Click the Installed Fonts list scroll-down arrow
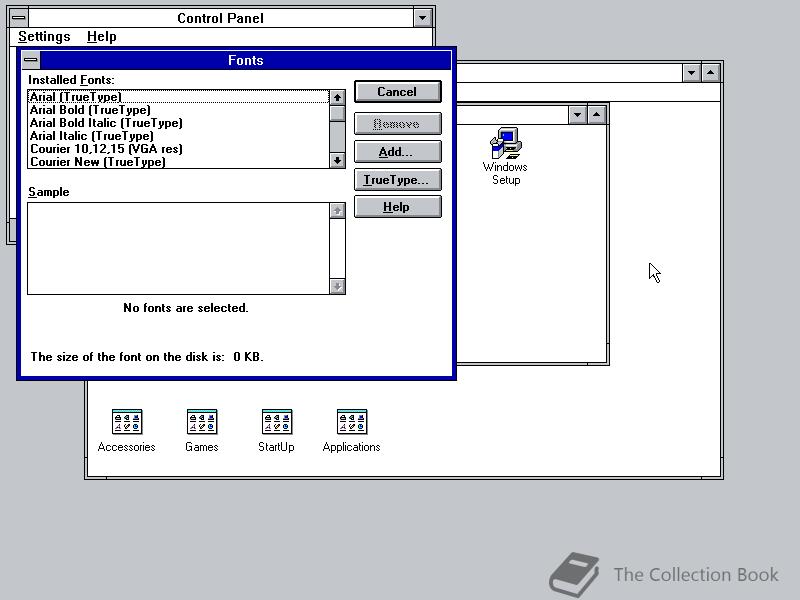This screenshot has height=600, width=800. pyautogui.click(x=337, y=161)
